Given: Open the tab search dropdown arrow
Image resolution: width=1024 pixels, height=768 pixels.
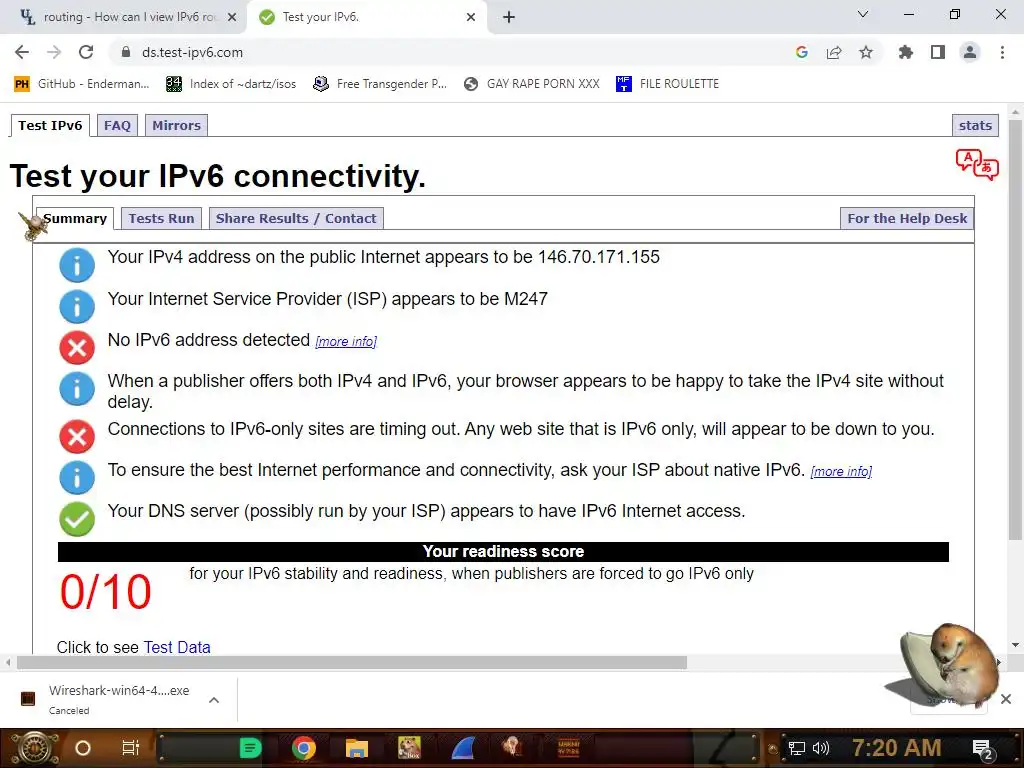Looking at the screenshot, I should [863, 14].
